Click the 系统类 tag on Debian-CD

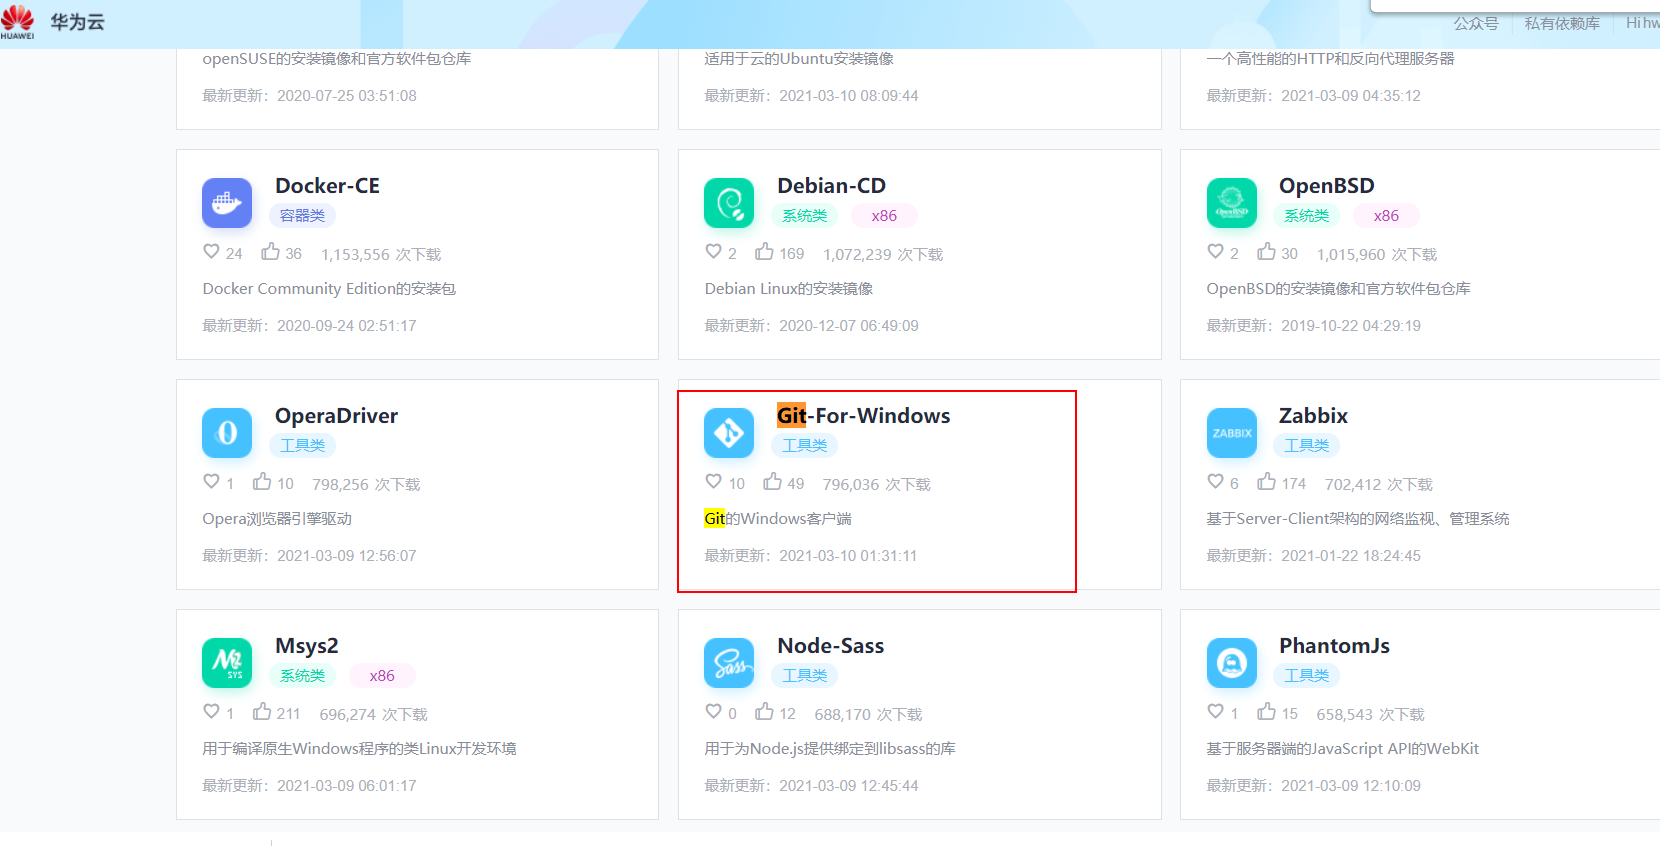click(x=804, y=216)
